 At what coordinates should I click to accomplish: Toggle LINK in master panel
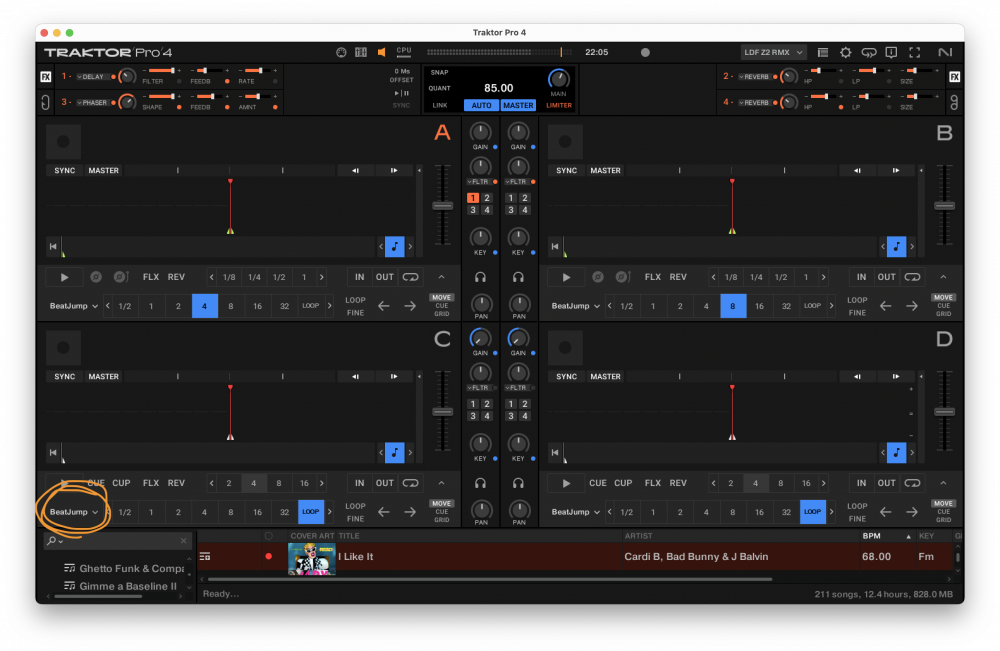(x=439, y=105)
